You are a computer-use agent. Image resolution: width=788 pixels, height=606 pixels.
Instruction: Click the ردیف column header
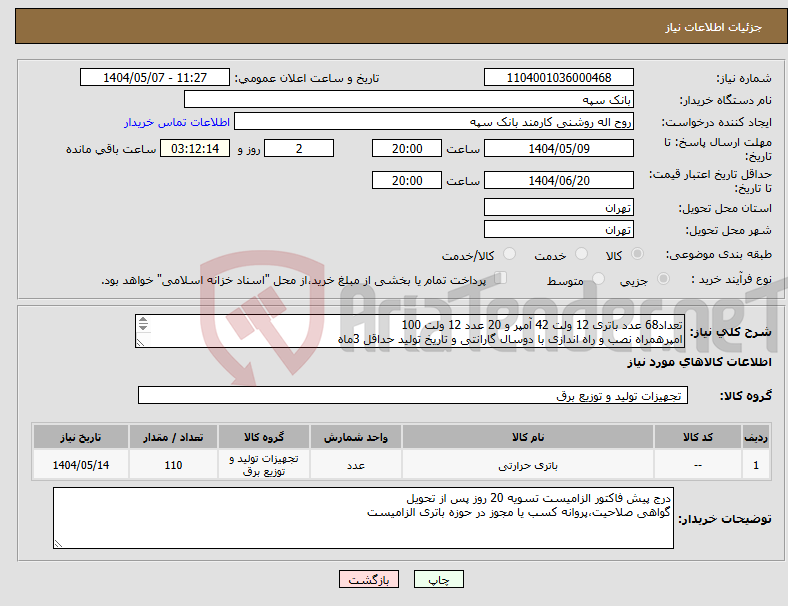(x=756, y=437)
